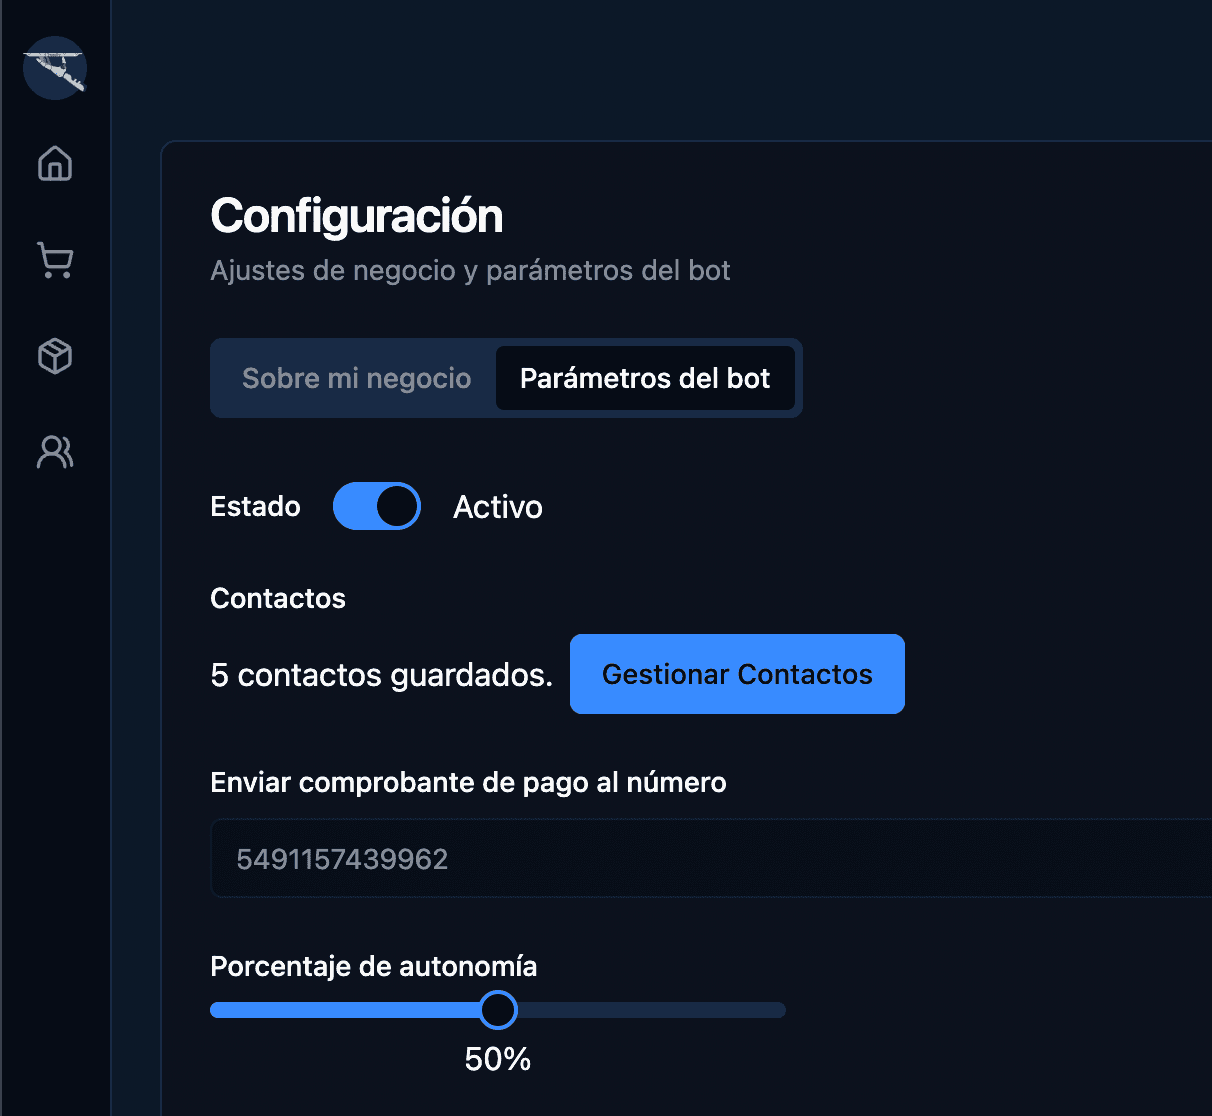Open the products package icon in sidebar

pos(54,356)
